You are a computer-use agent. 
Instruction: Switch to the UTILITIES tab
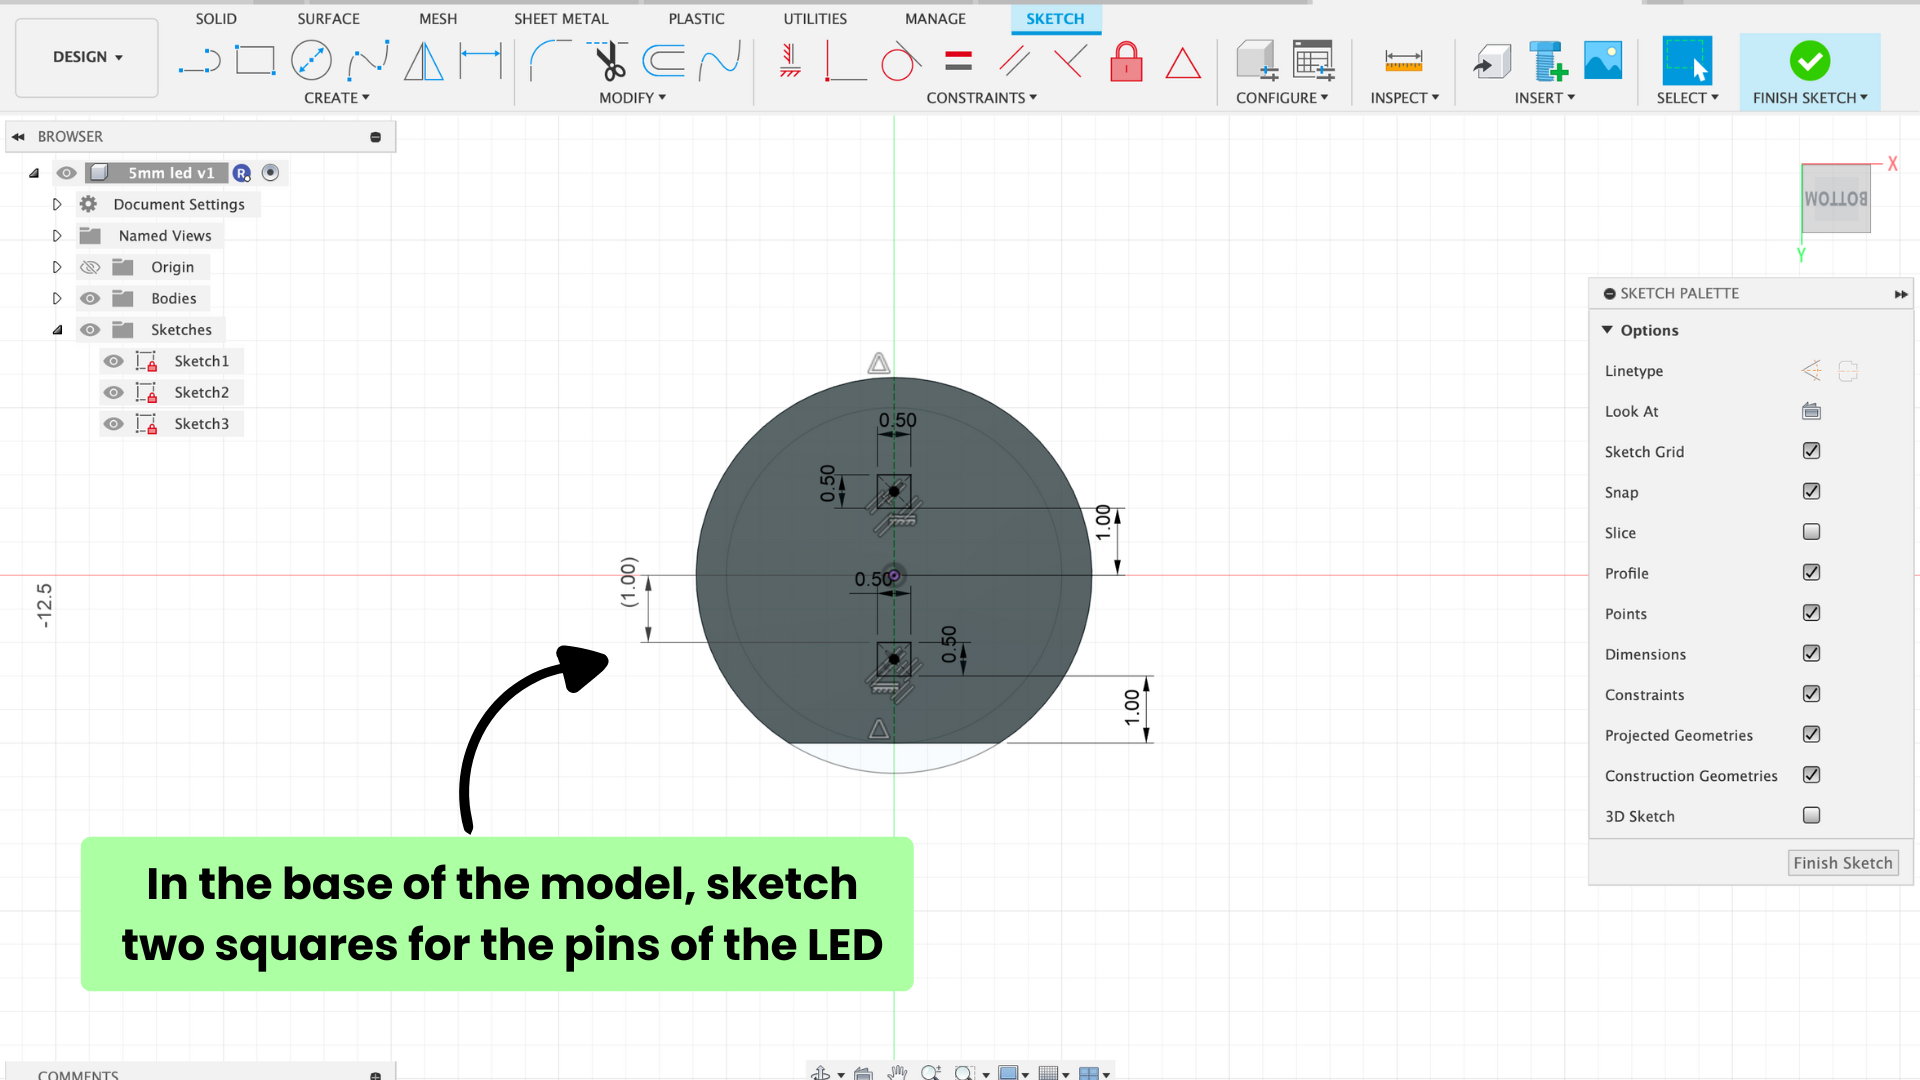(815, 19)
